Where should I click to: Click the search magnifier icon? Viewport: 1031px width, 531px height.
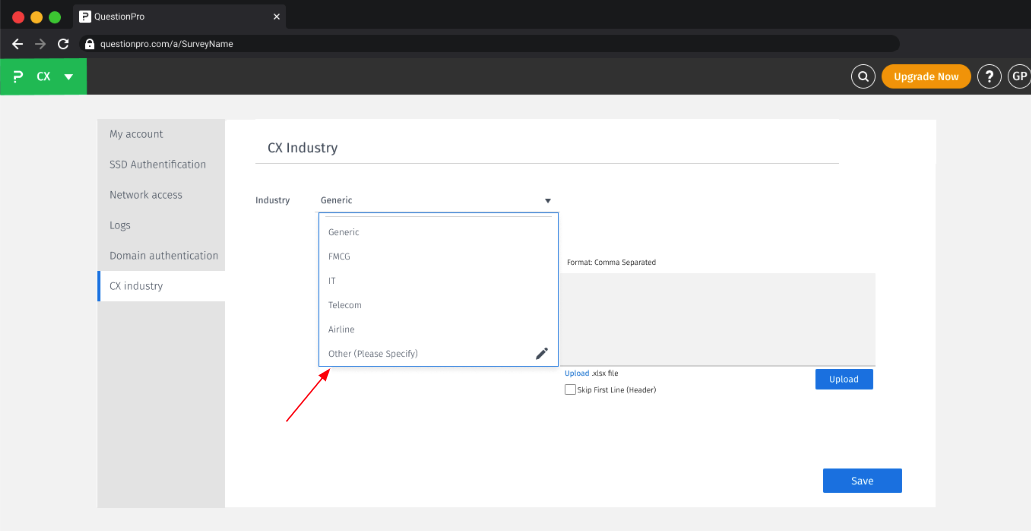tap(862, 77)
